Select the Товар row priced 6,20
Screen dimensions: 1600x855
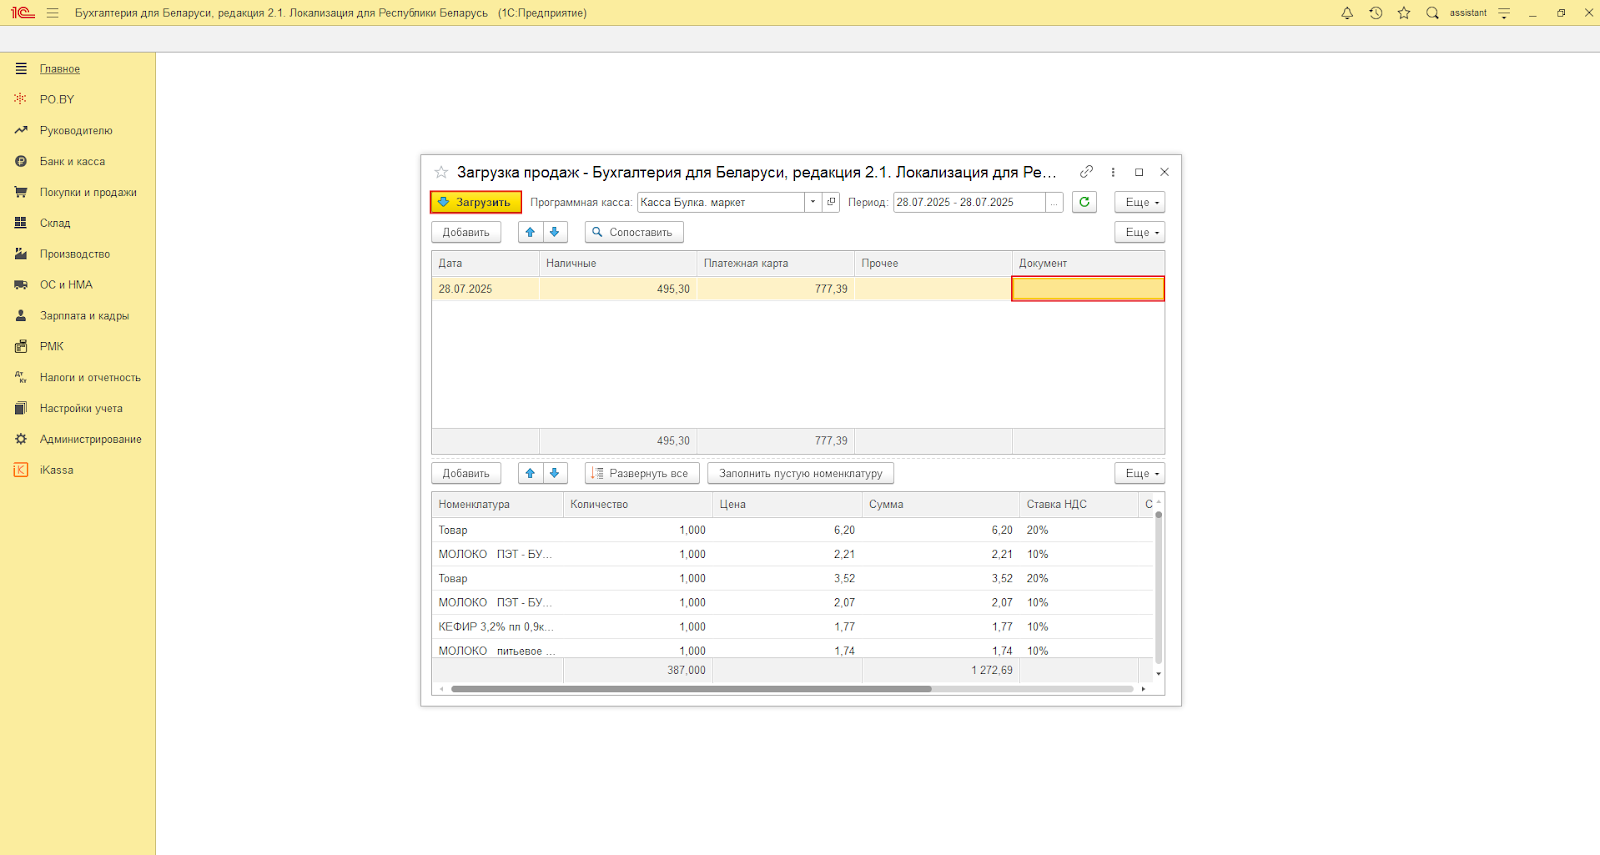coord(793,530)
